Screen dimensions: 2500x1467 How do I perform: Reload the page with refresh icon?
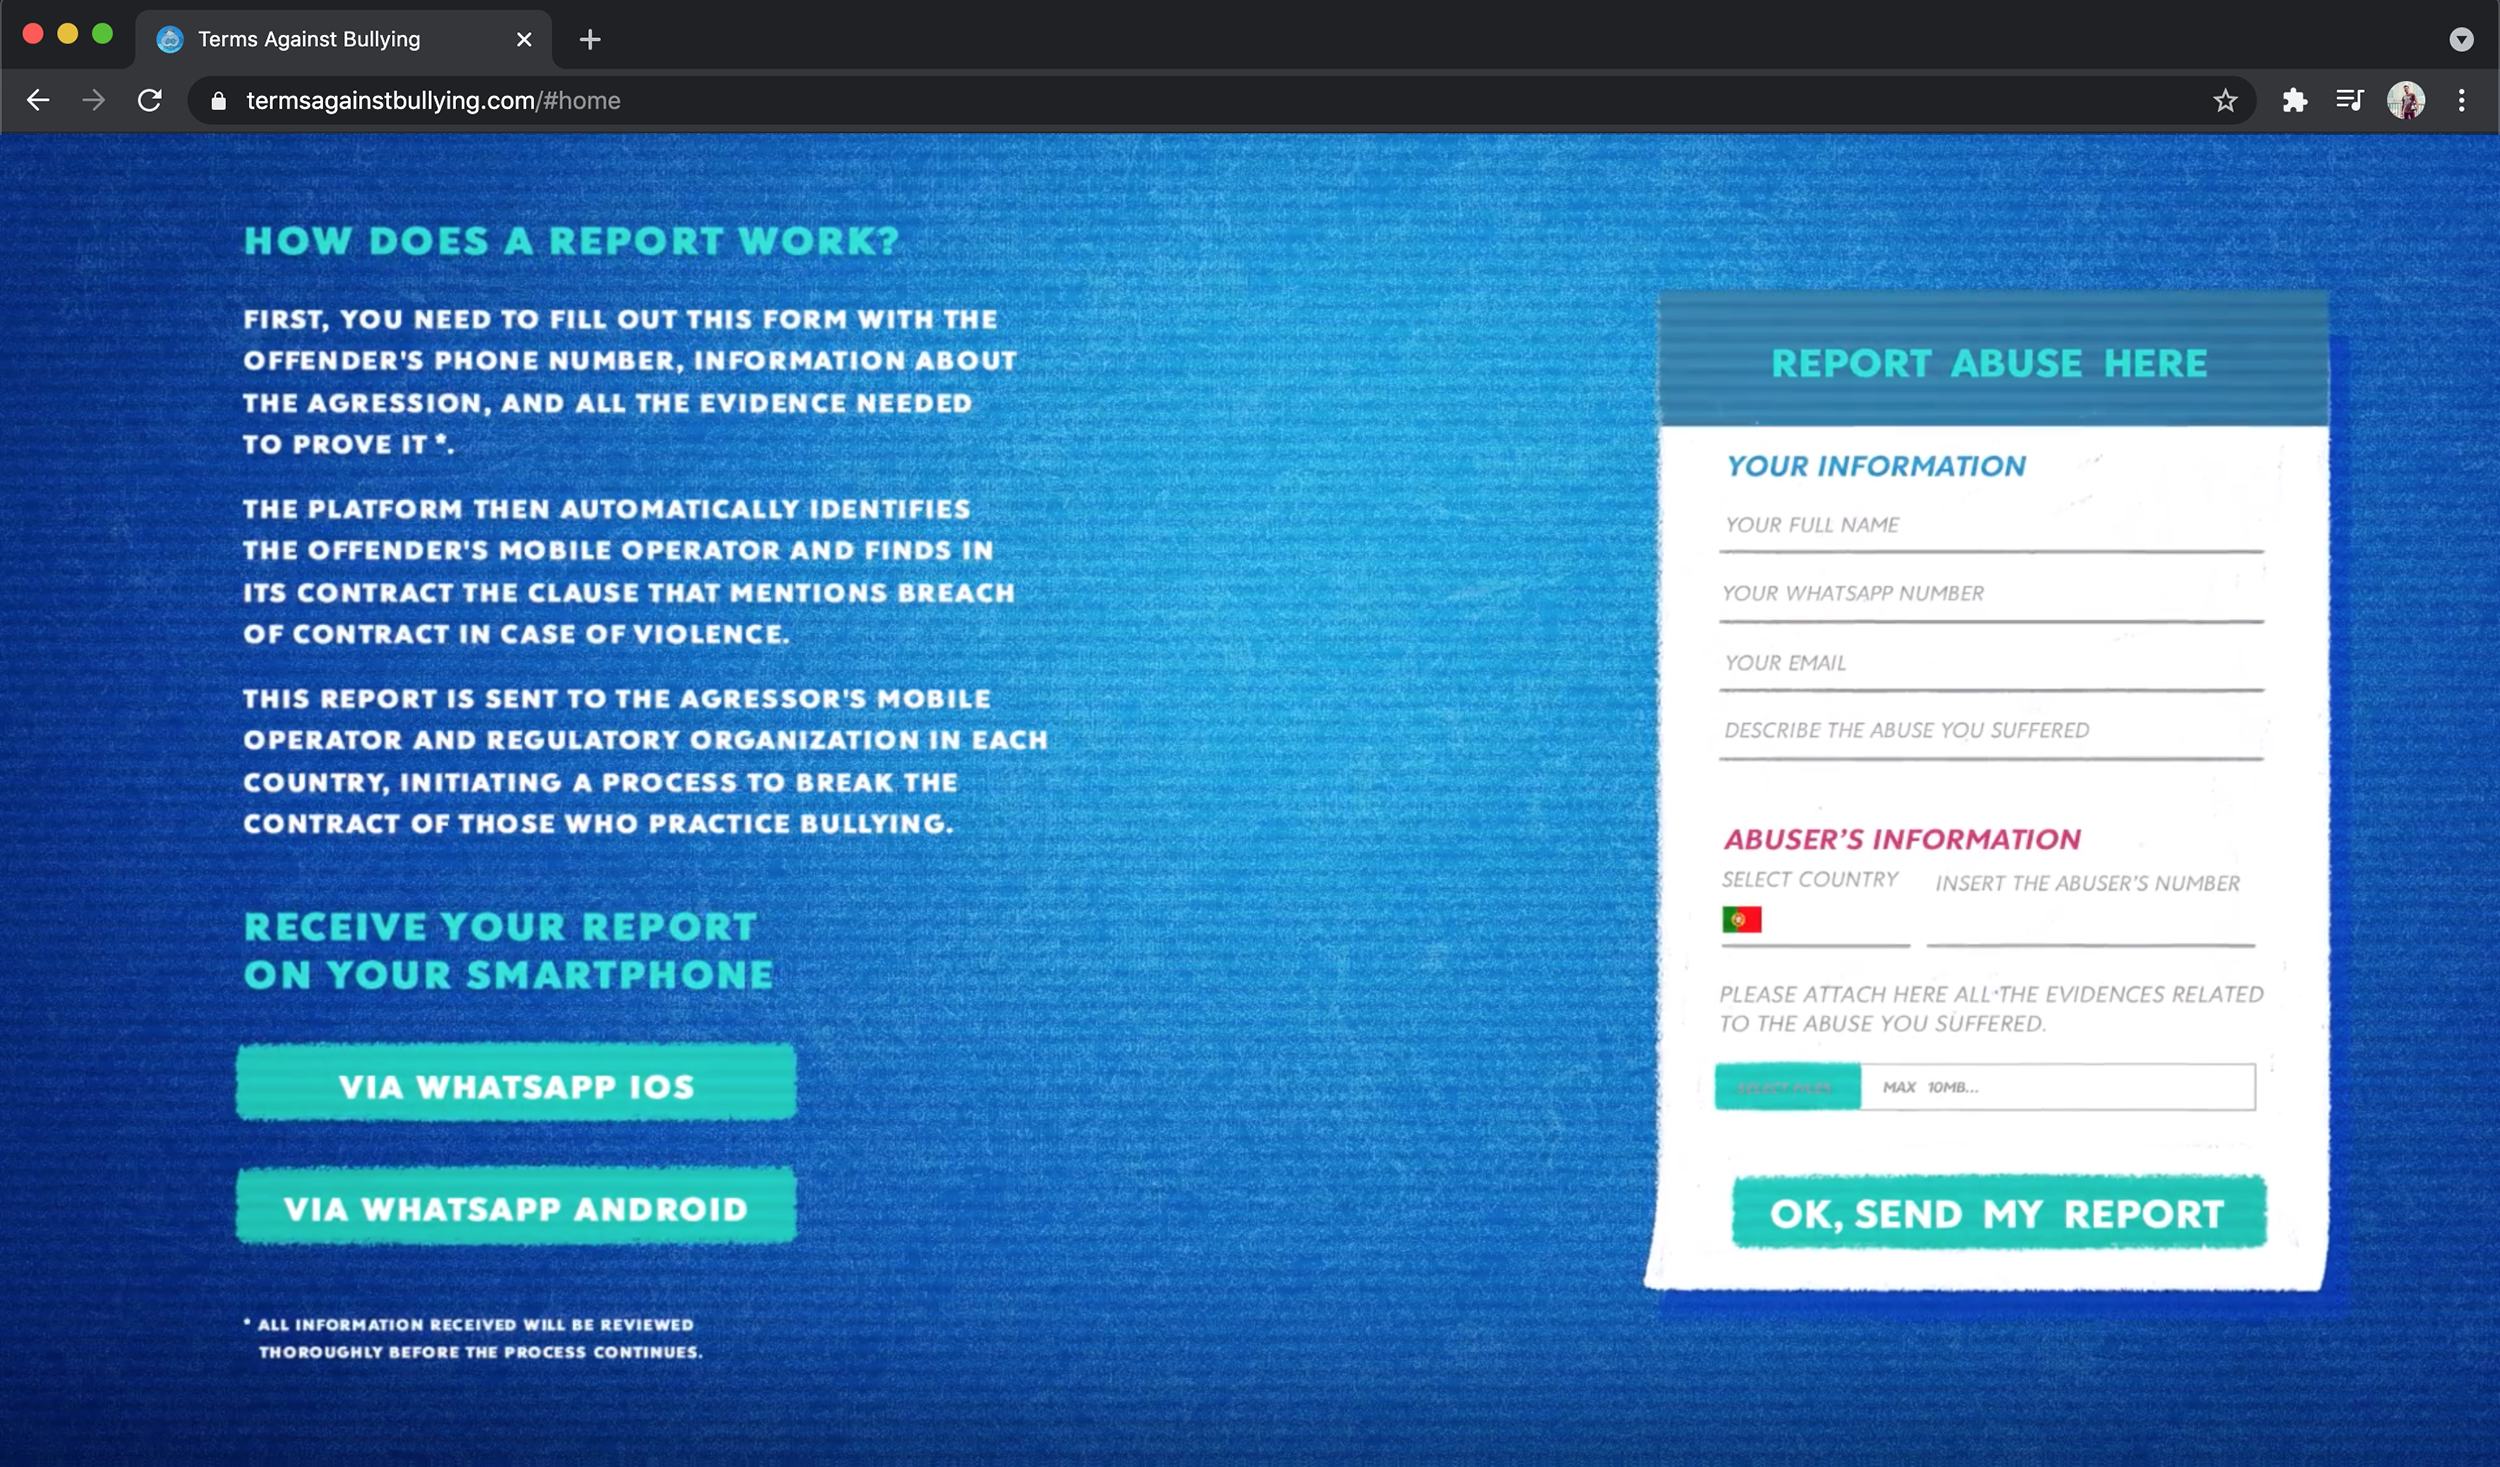[x=150, y=100]
